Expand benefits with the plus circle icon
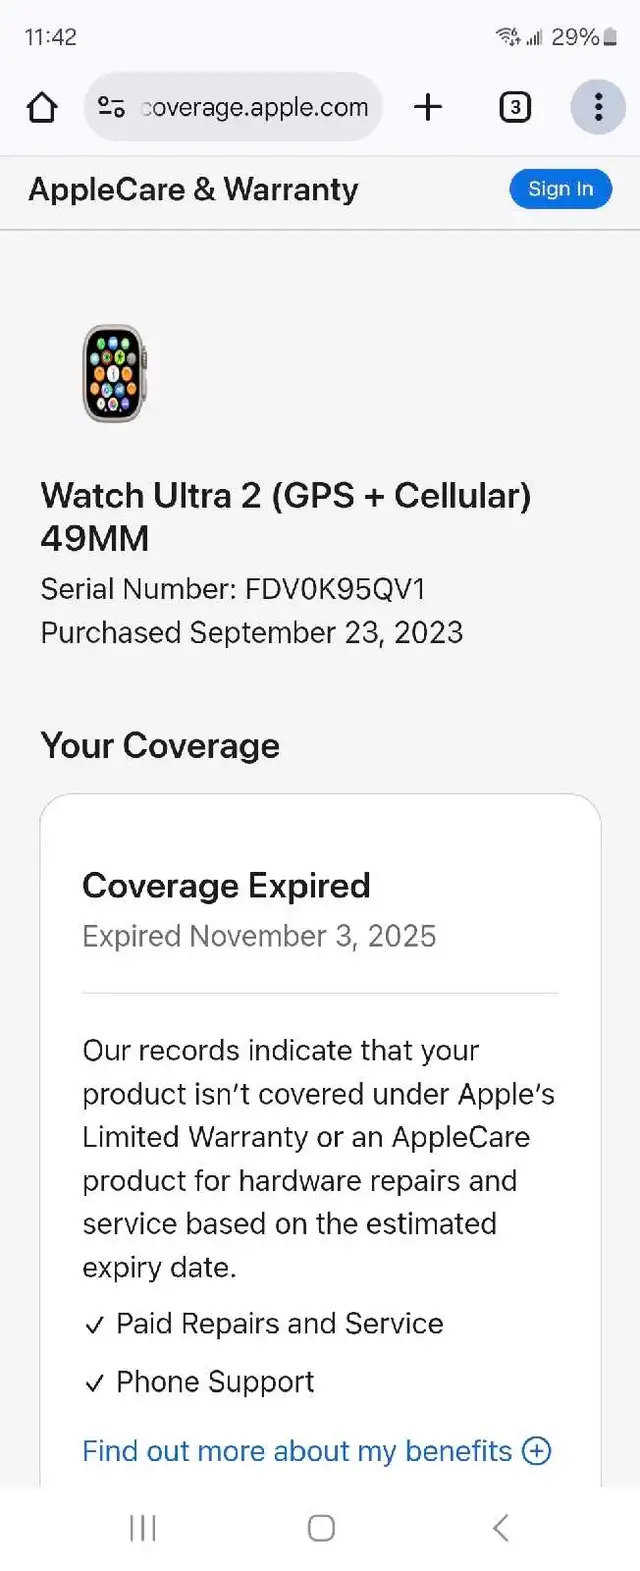 (x=538, y=1451)
